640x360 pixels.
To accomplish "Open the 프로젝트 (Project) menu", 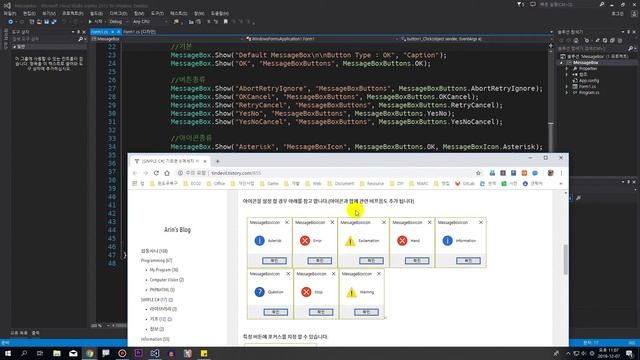I will click(73, 13).
